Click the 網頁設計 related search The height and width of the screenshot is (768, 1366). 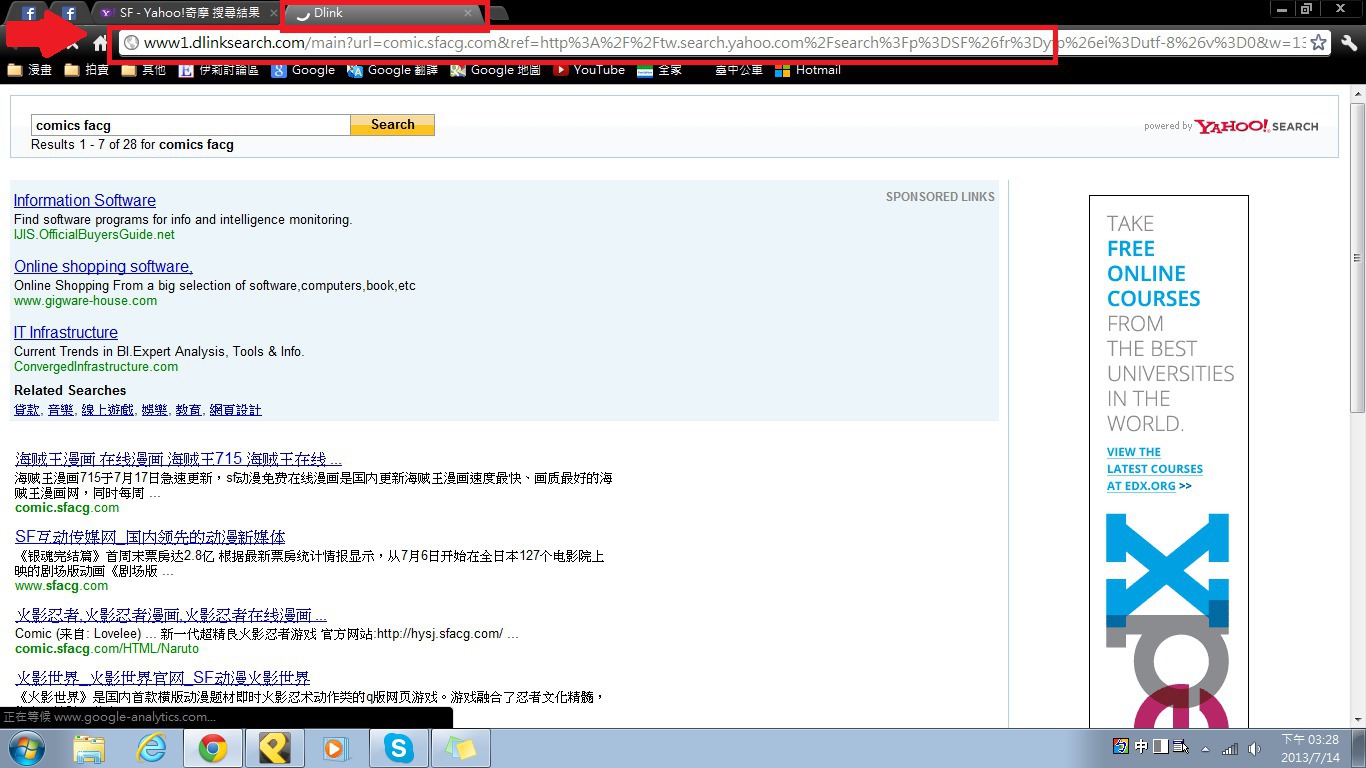235,410
